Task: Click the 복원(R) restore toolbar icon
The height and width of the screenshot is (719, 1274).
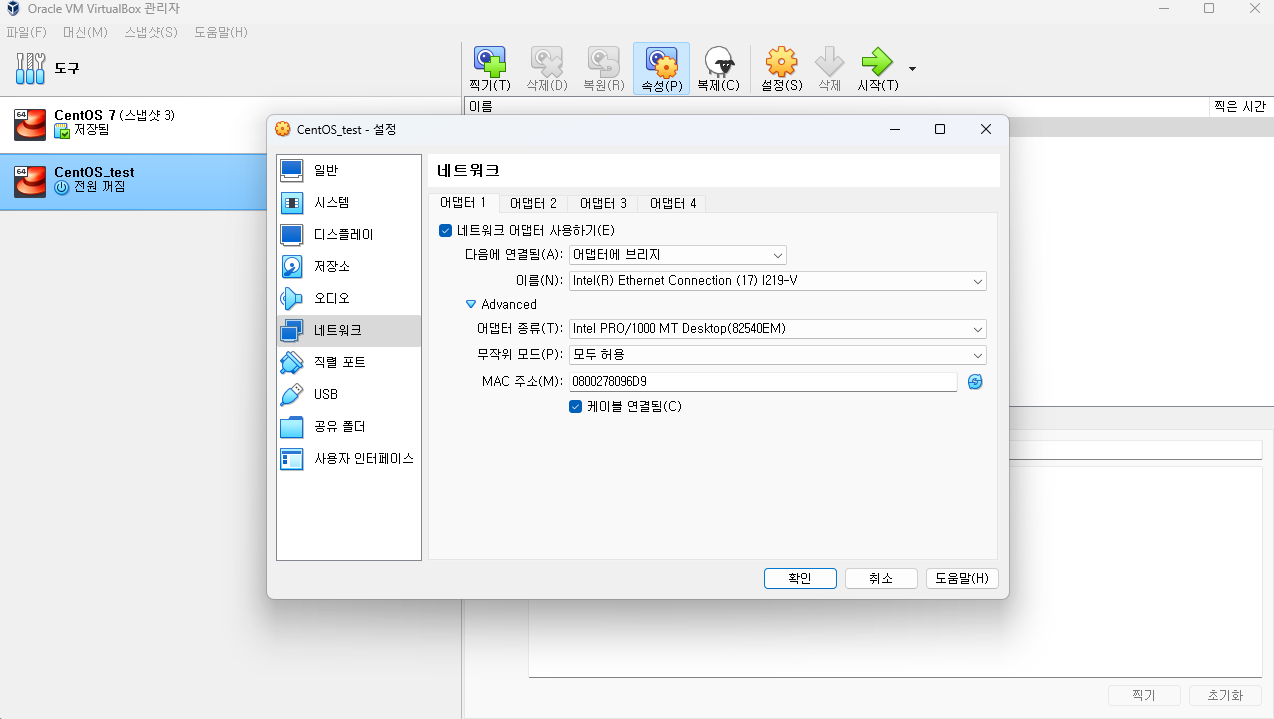Action: (604, 62)
